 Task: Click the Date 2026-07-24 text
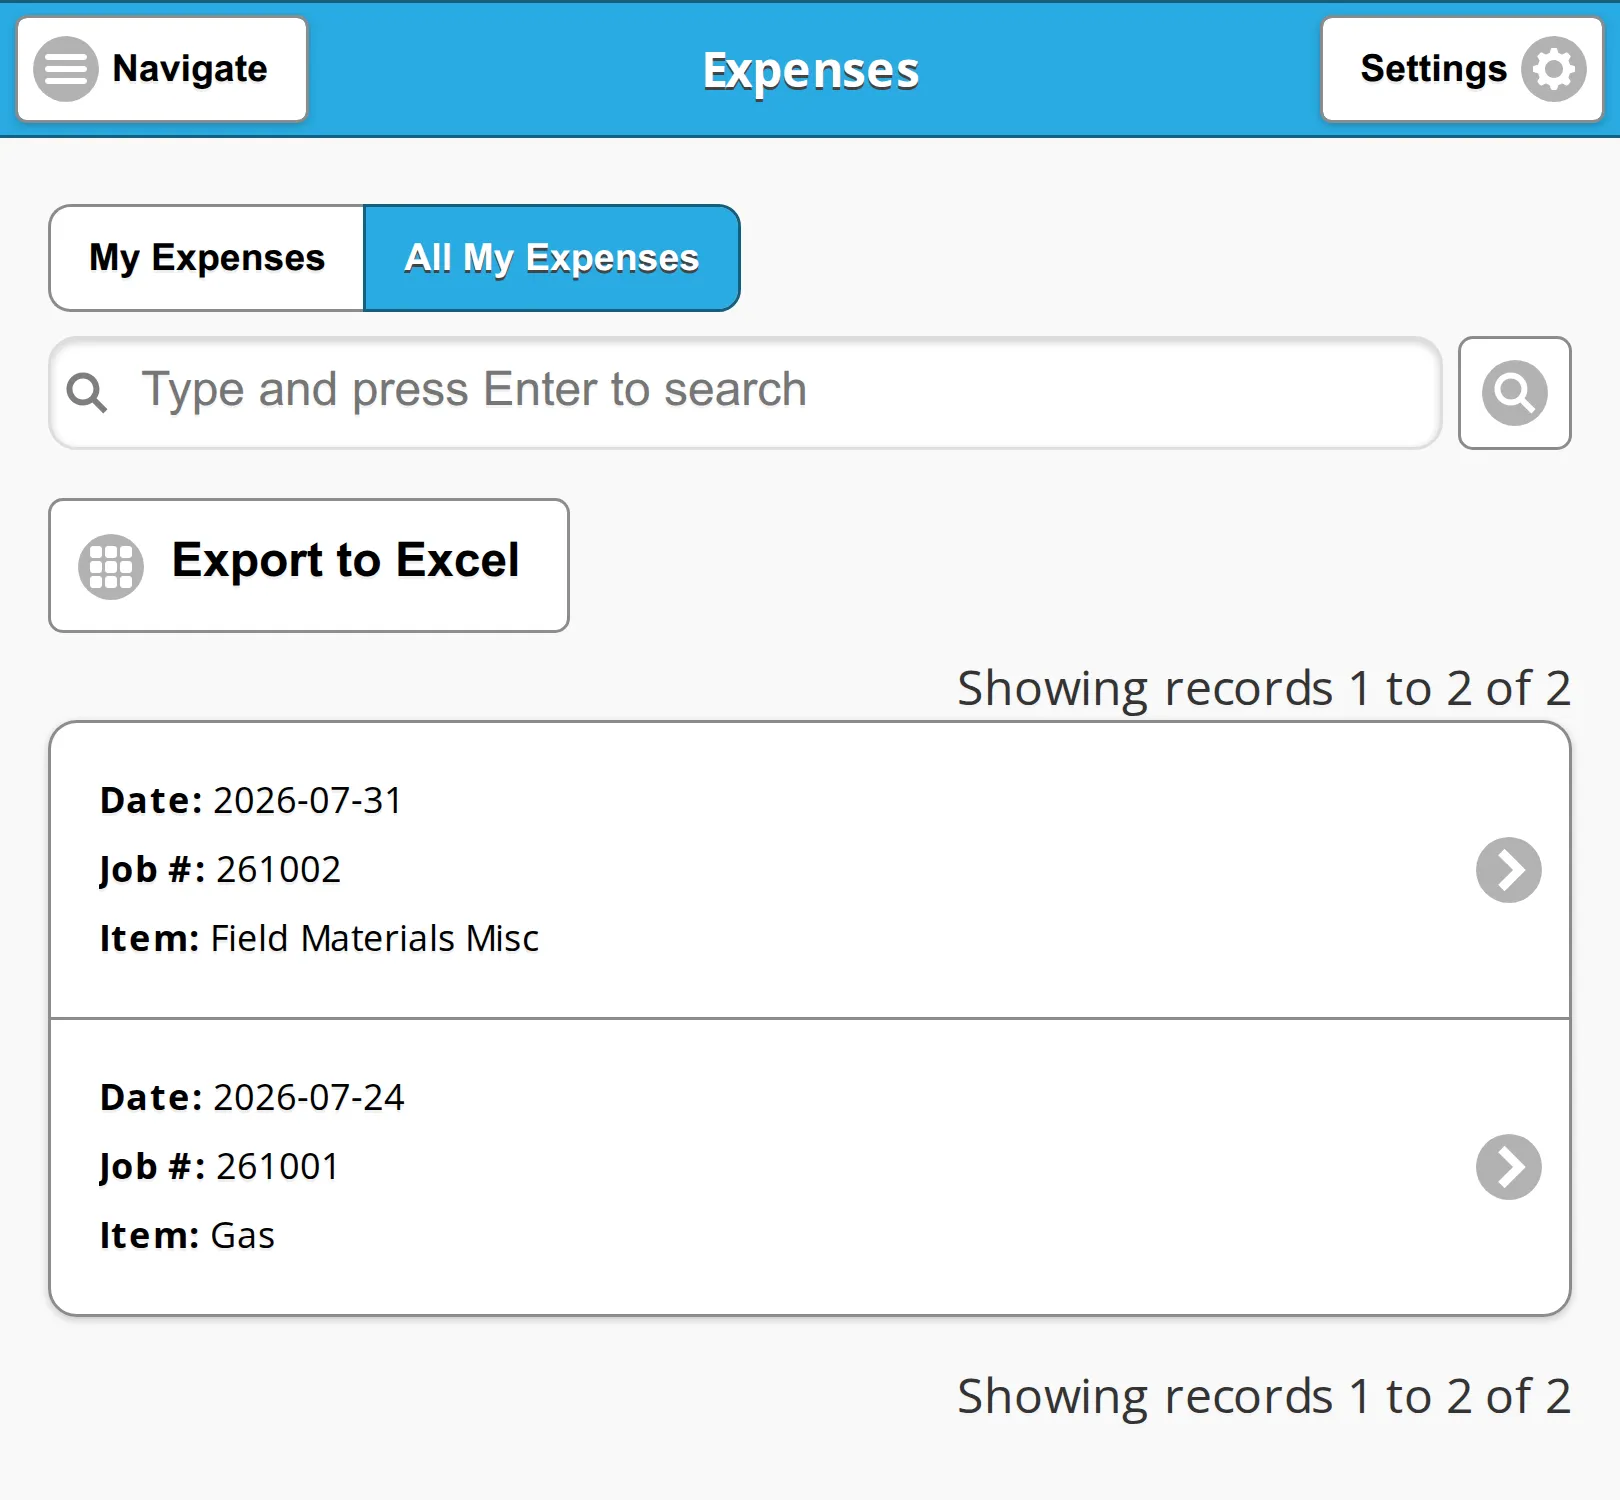(x=252, y=1098)
